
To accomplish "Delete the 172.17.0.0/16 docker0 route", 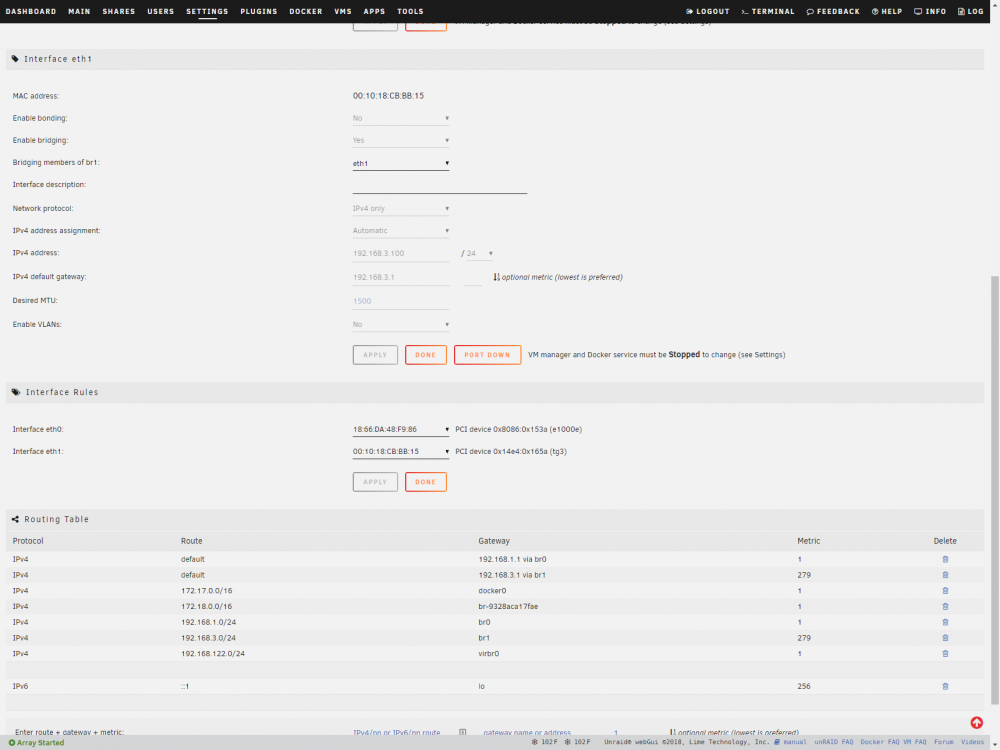I will (x=945, y=591).
